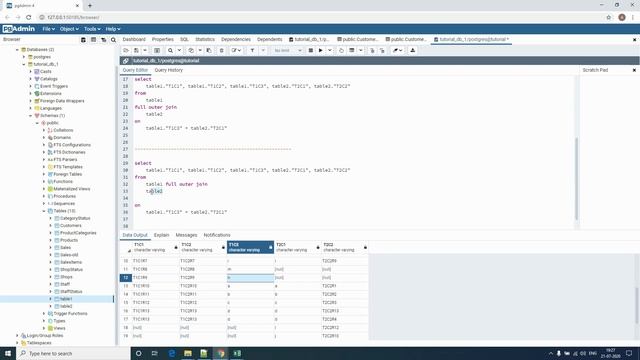The height and width of the screenshot is (360, 640).
Task: Open the Explain Analyze options dropdown arrow
Action: [360, 50]
